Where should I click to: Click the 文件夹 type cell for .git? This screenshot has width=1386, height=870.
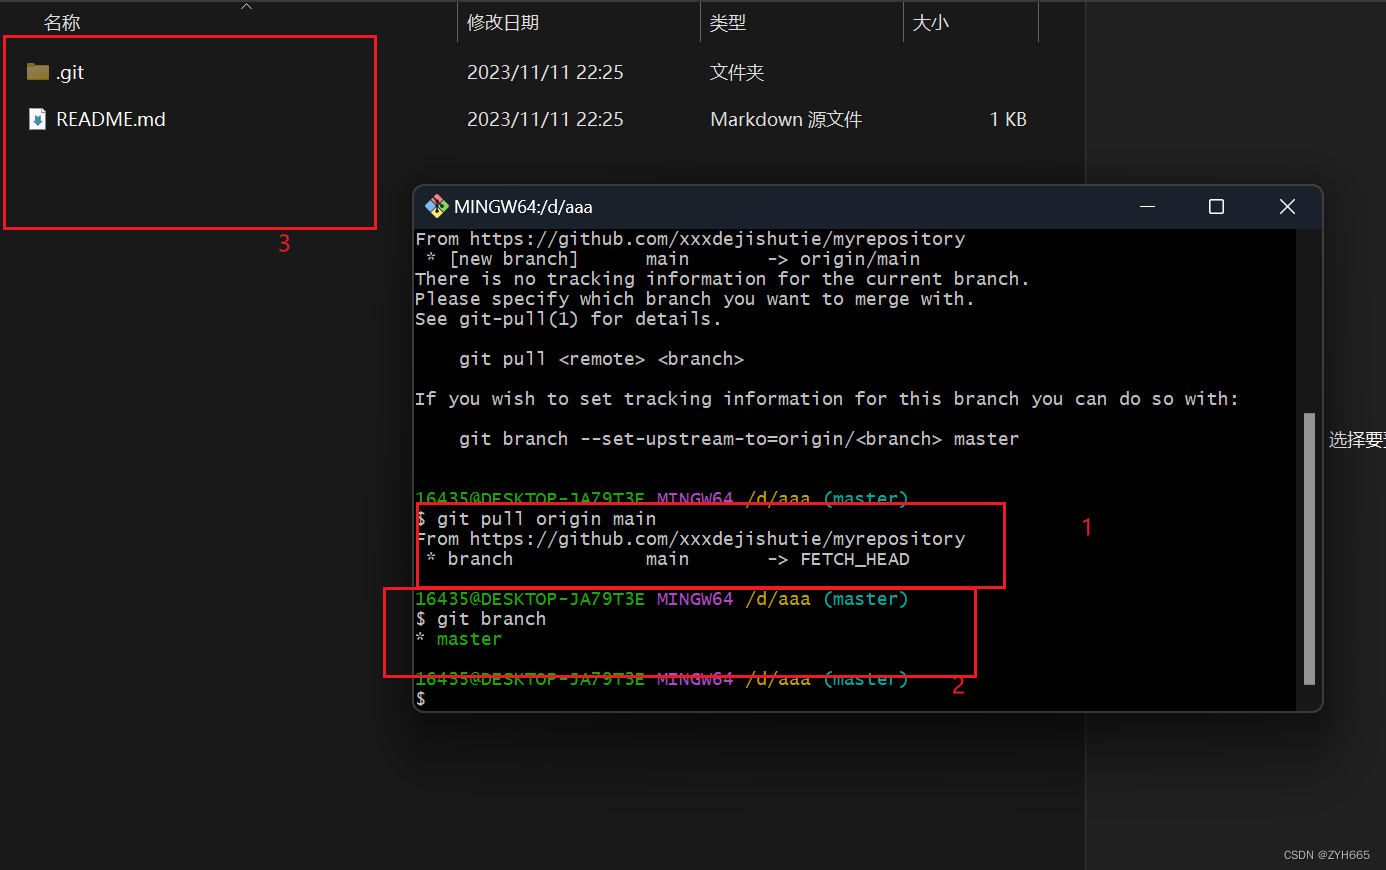pos(737,72)
